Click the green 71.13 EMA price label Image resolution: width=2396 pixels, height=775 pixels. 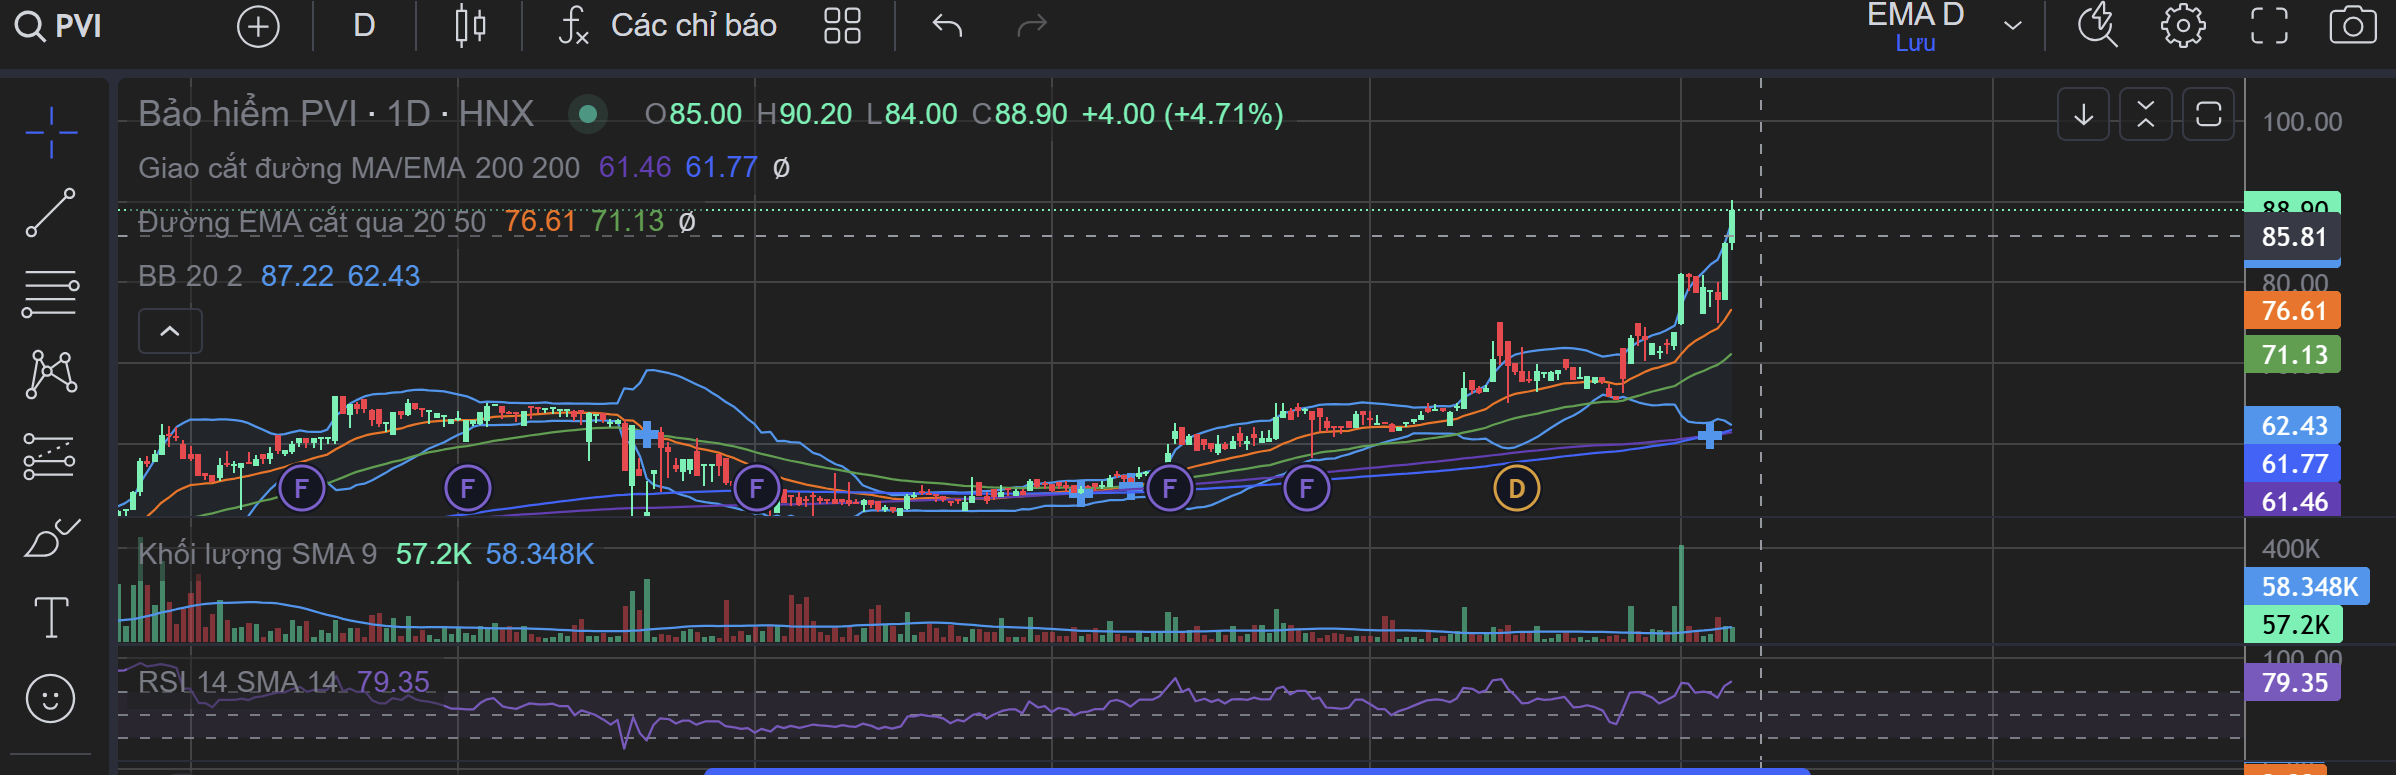click(x=2293, y=355)
